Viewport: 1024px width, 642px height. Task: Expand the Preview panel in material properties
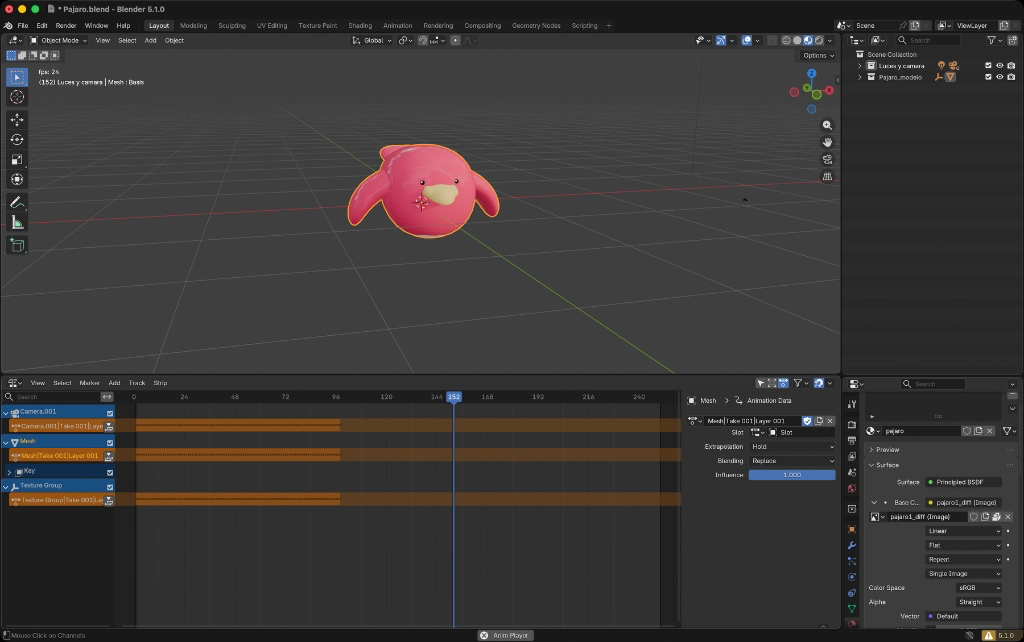(x=887, y=450)
